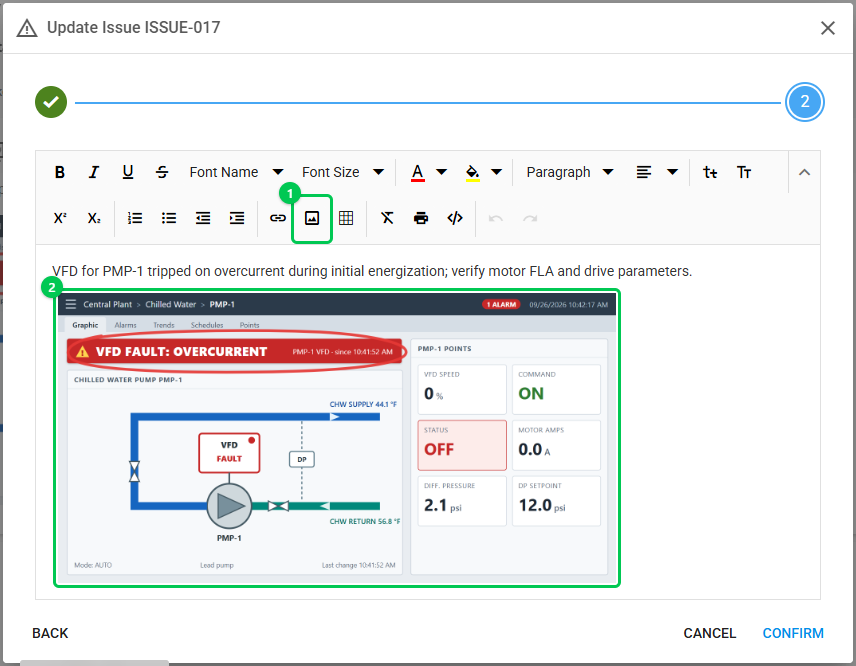Insert a hyperlink
Screen dimensions: 856x666
(x=278, y=218)
